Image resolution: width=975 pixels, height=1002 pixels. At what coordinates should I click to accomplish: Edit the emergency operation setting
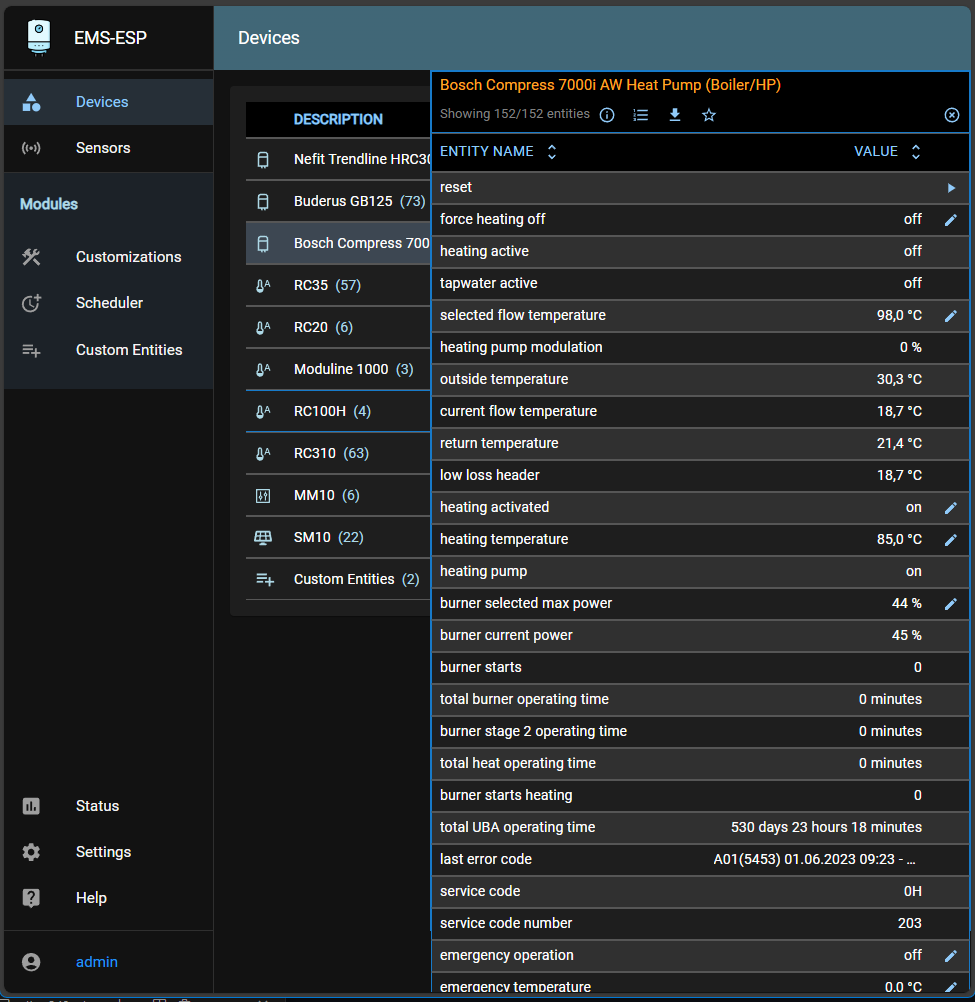[951, 956]
